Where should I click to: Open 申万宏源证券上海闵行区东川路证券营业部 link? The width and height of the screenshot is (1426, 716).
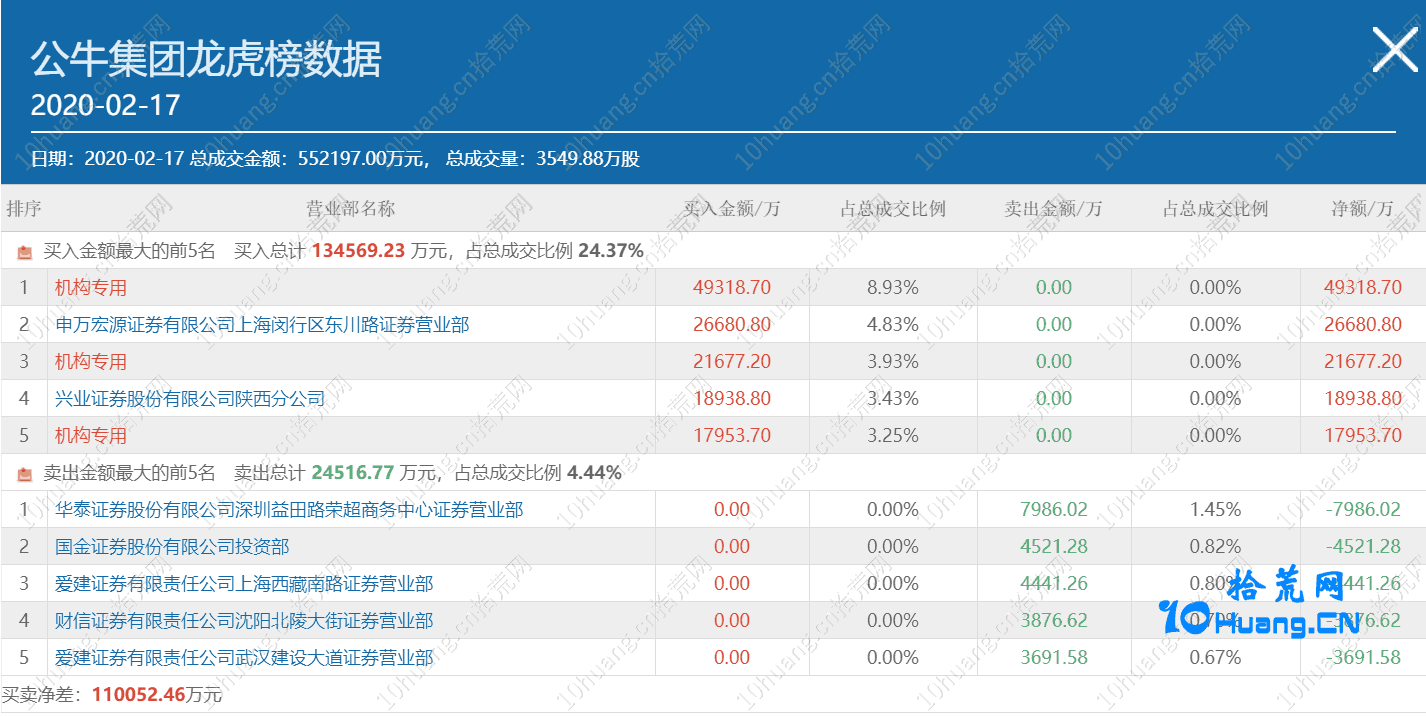click(x=262, y=325)
